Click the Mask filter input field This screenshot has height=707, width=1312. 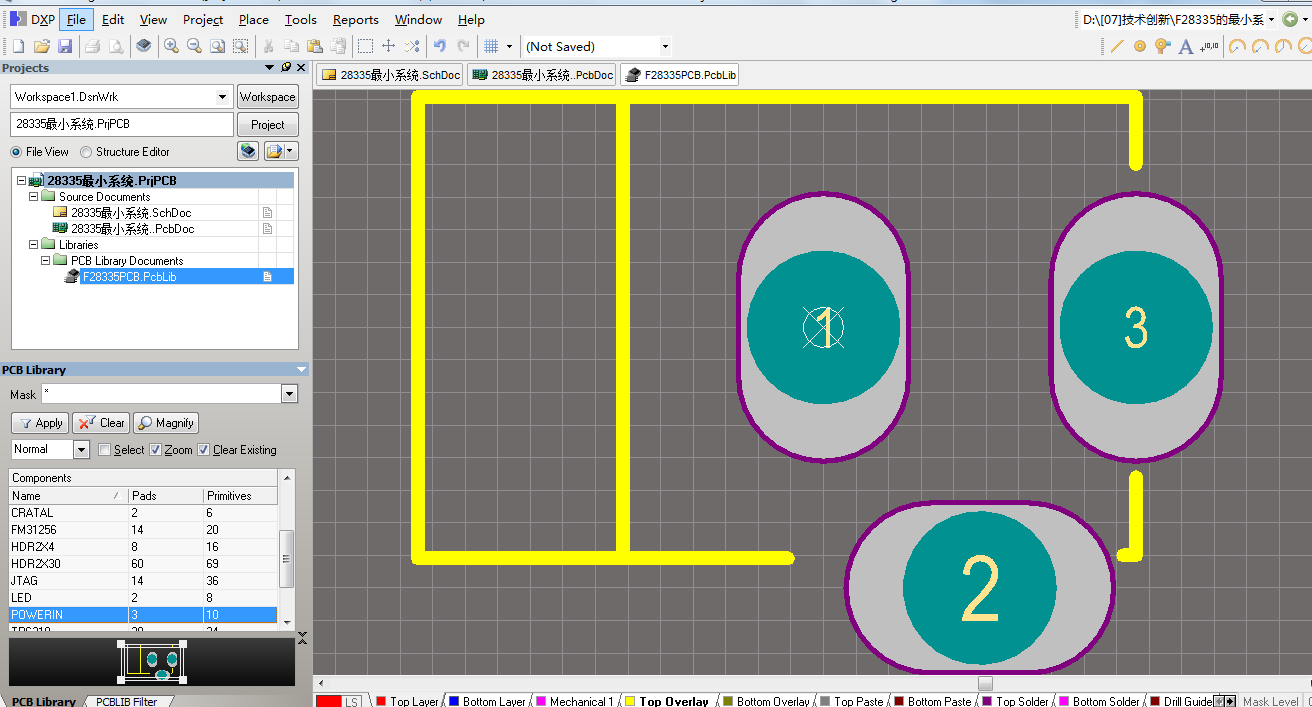pyautogui.click(x=161, y=394)
